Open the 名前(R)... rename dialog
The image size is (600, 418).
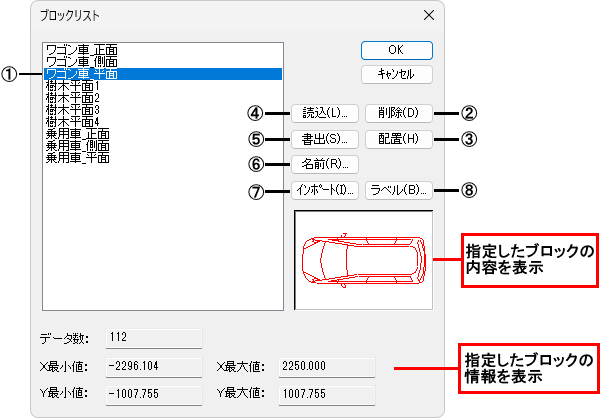tap(325, 164)
